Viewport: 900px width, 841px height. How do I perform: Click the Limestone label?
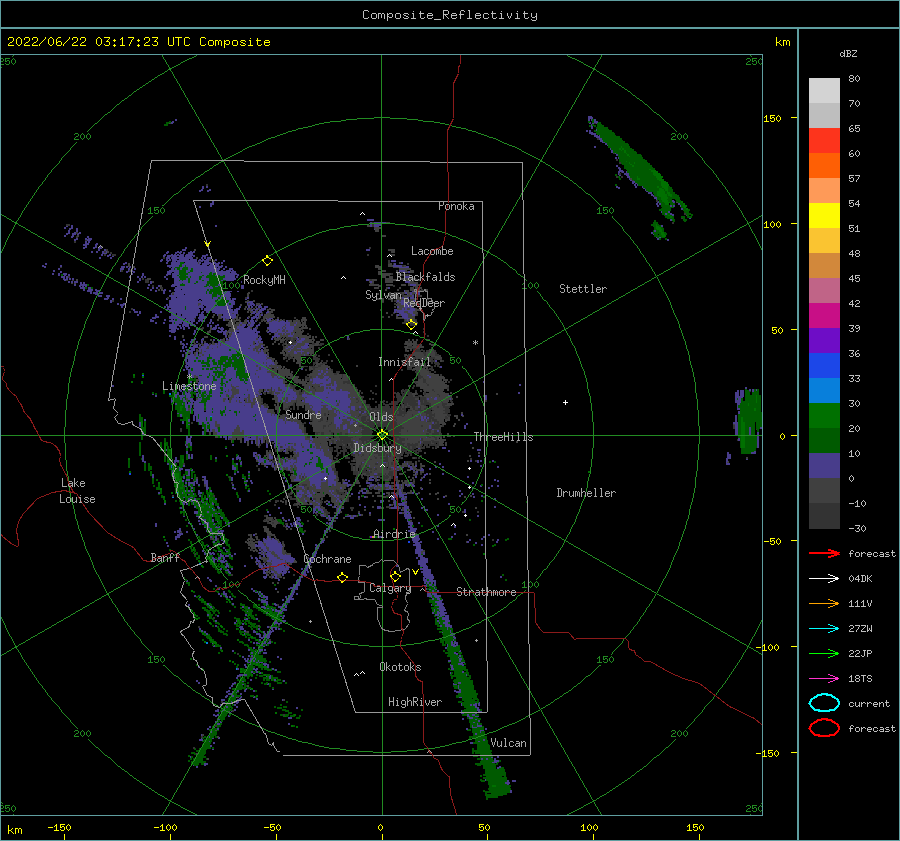click(x=189, y=386)
